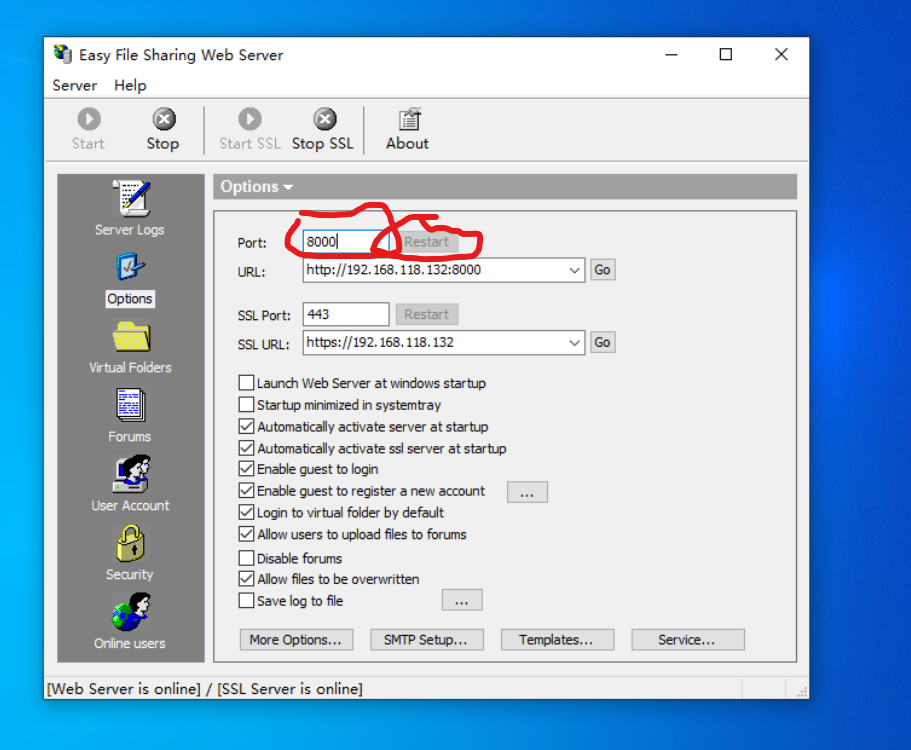Uncheck Allow files to be overwritten

click(246, 579)
